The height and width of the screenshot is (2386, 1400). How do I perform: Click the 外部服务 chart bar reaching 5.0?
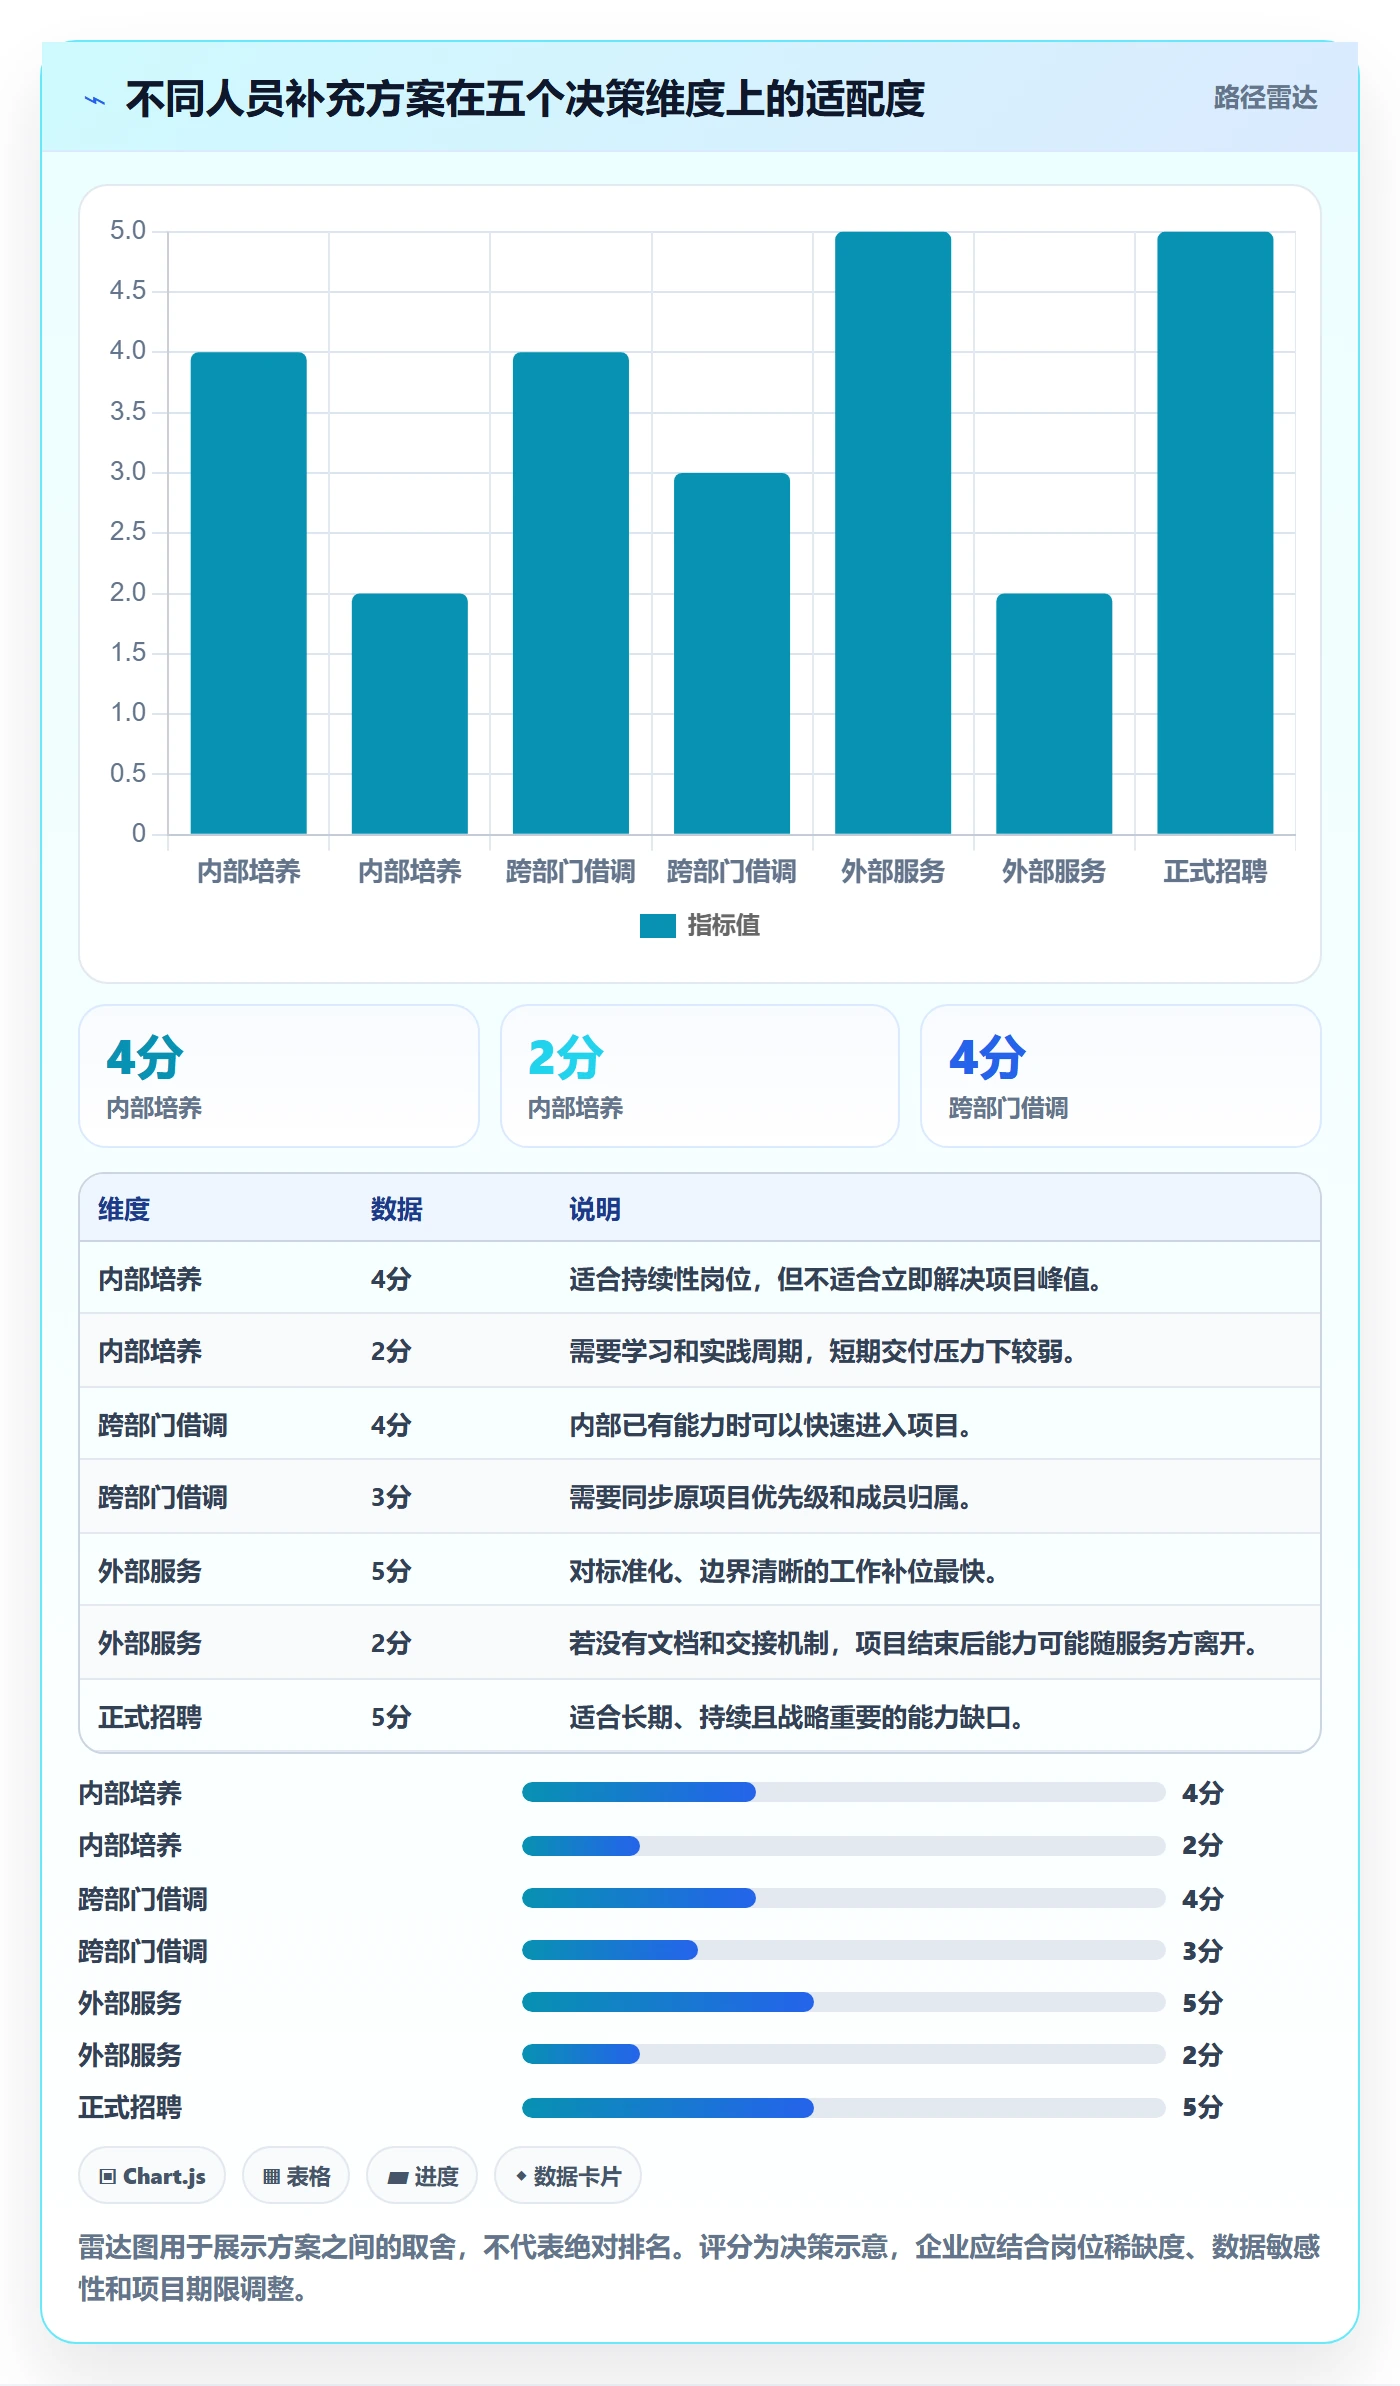893,533
